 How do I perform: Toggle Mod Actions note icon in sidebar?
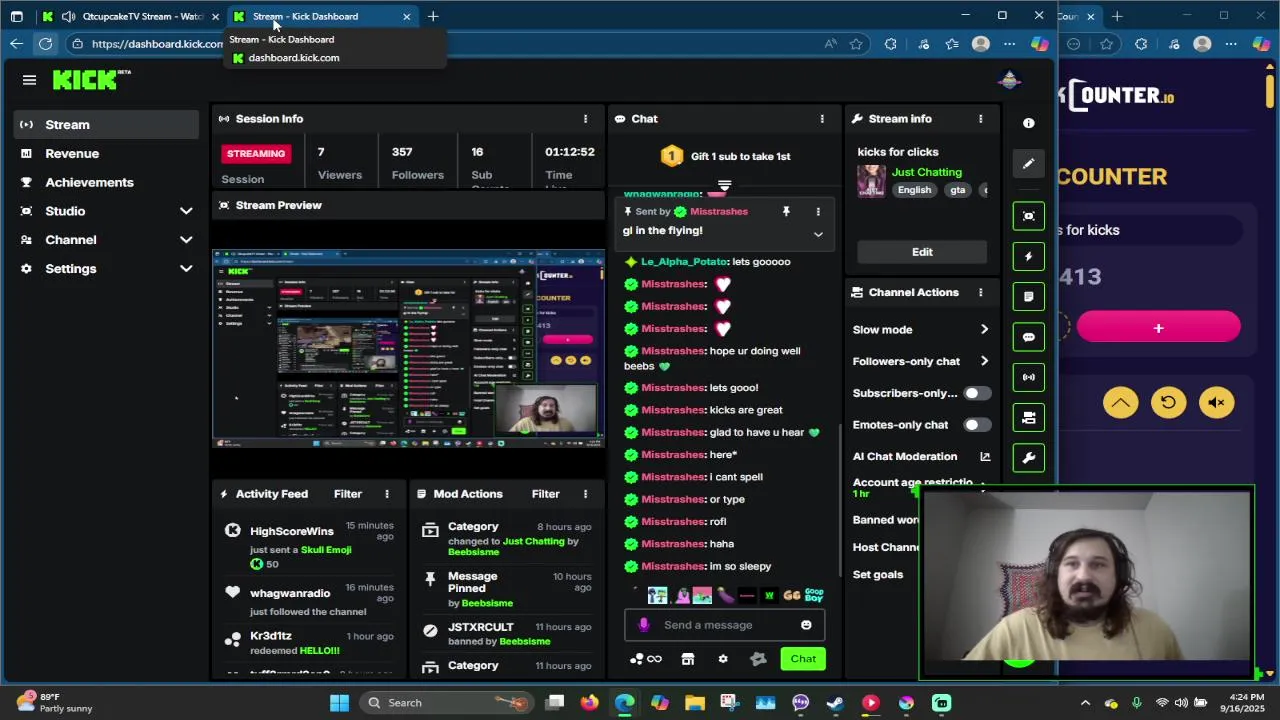pyautogui.click(x=1028, y=296)
